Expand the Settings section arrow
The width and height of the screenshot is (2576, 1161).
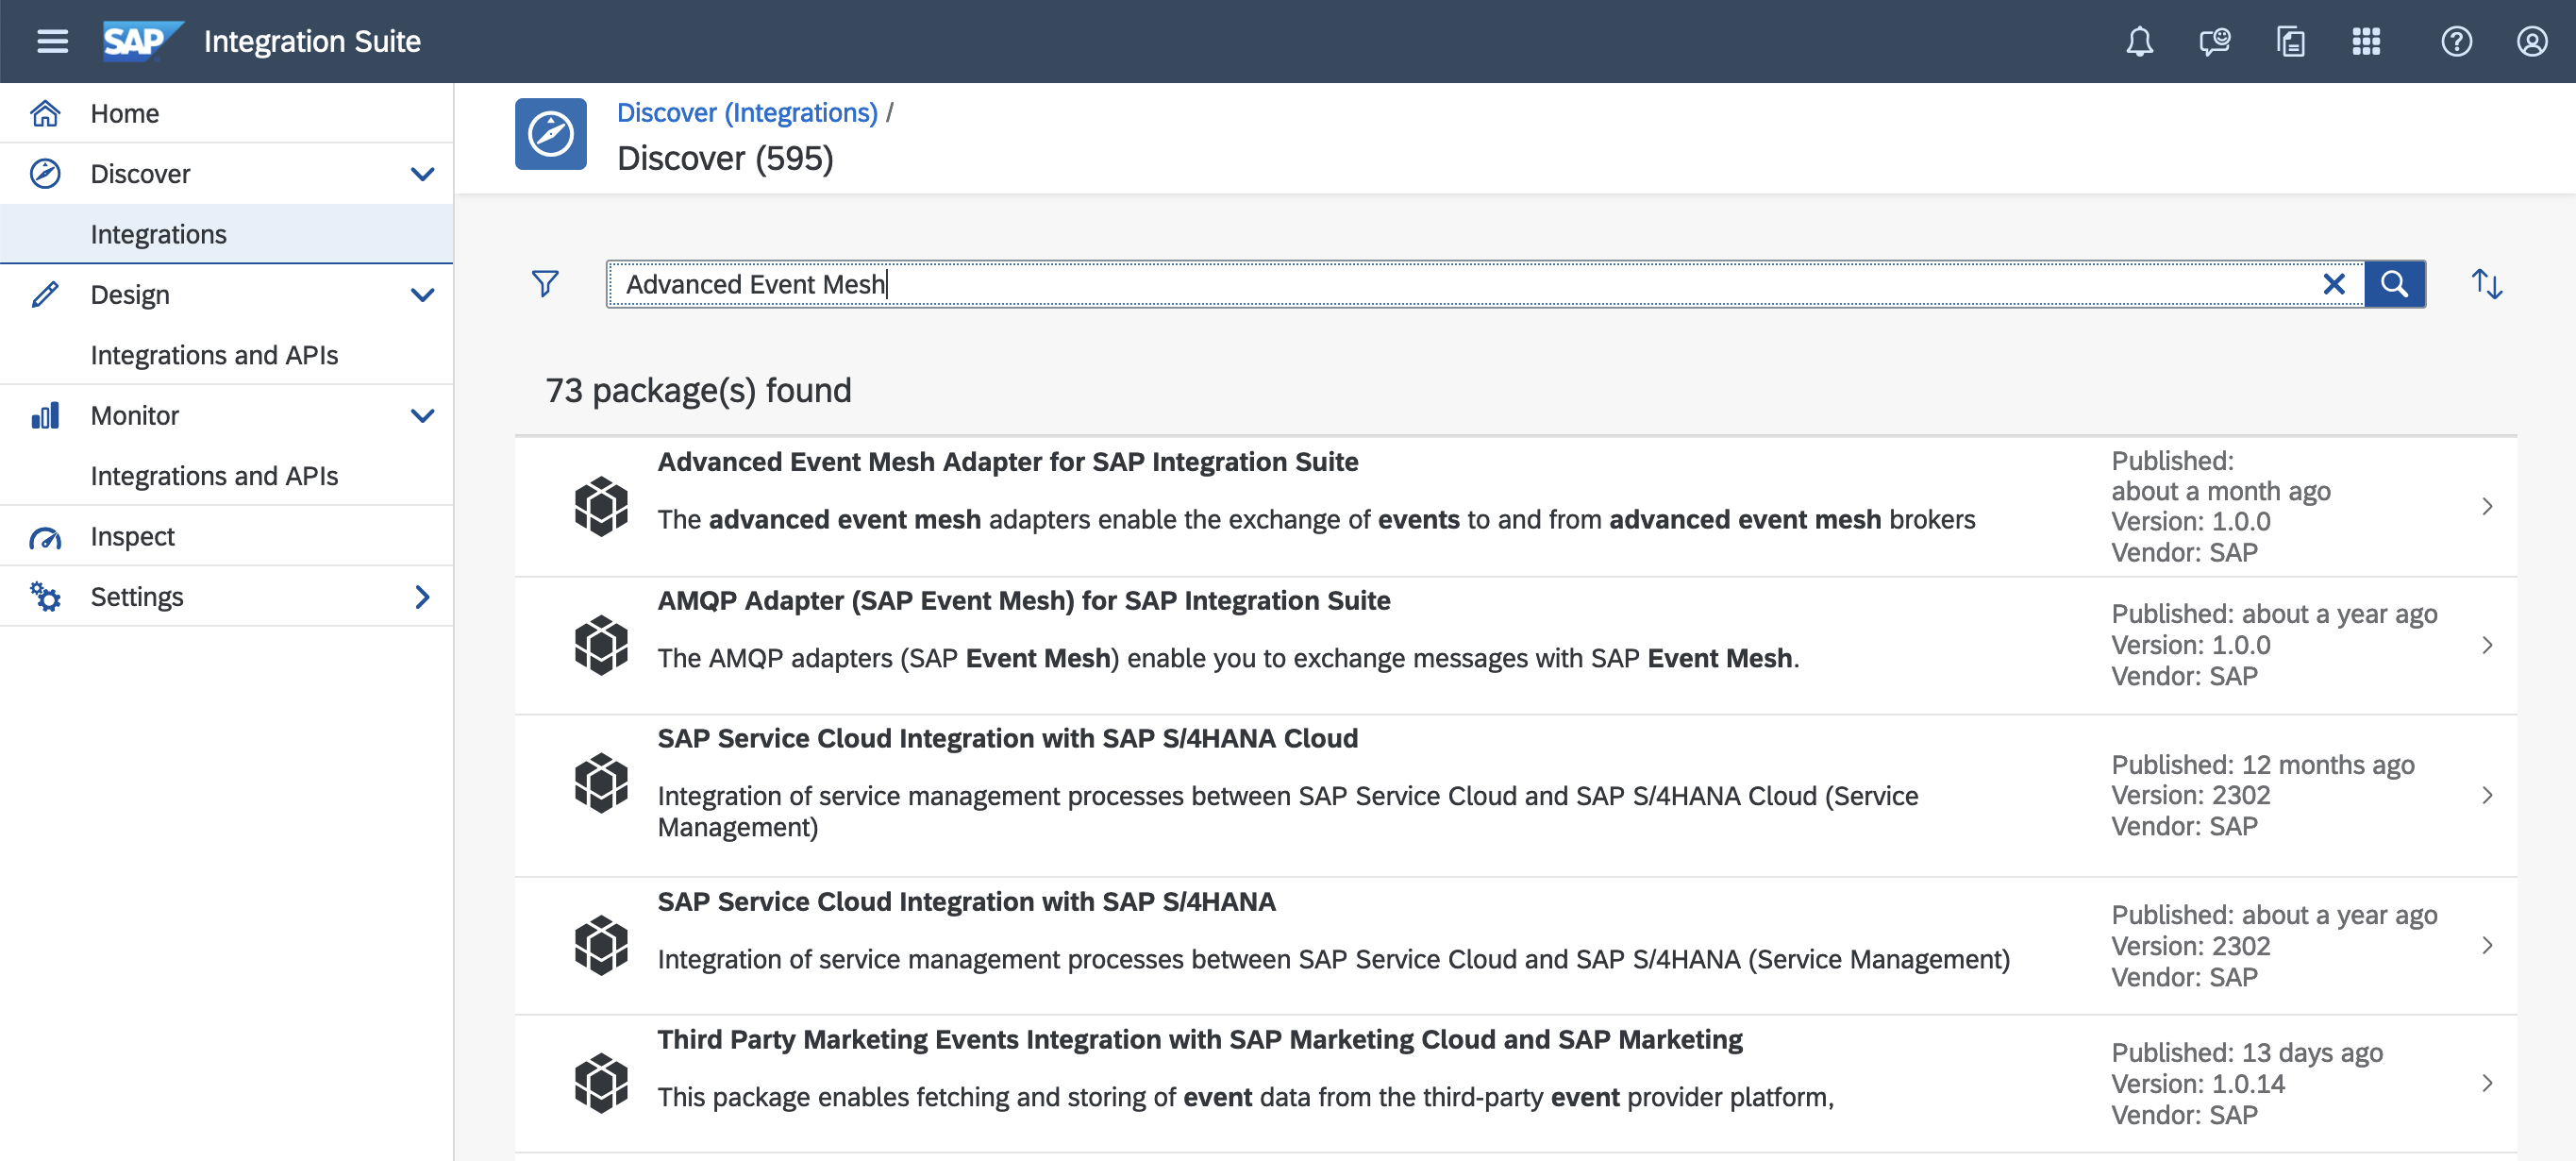point(422,597)
